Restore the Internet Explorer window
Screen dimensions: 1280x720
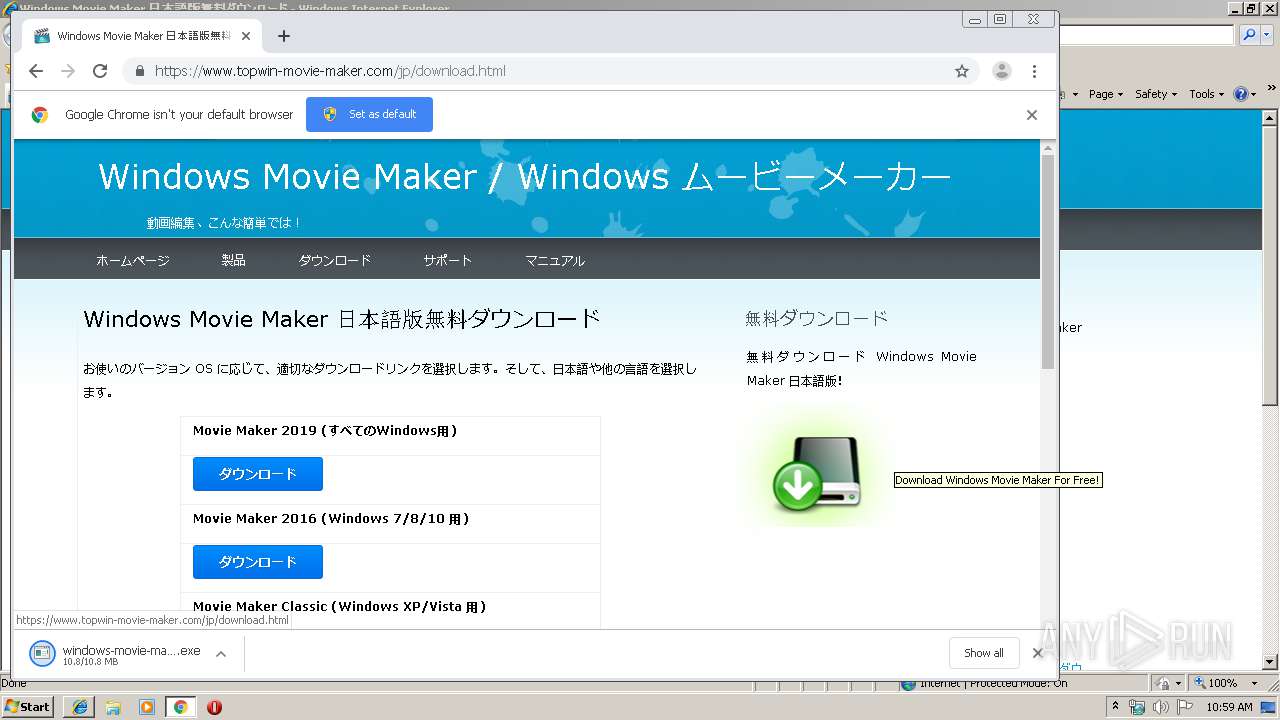pos(1251,8)
